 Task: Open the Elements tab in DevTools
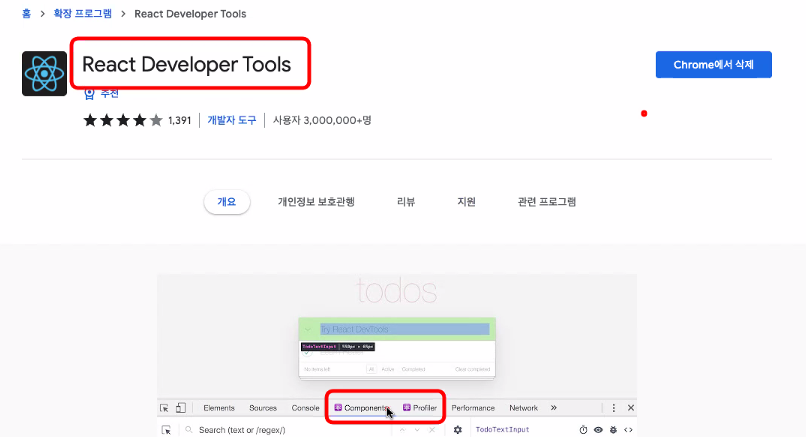coord(219,408)
